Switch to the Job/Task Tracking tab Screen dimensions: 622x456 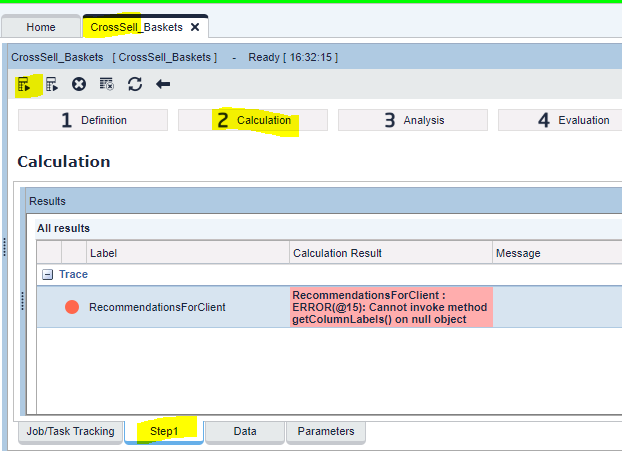pyautogui.click(x=70, y=432)
